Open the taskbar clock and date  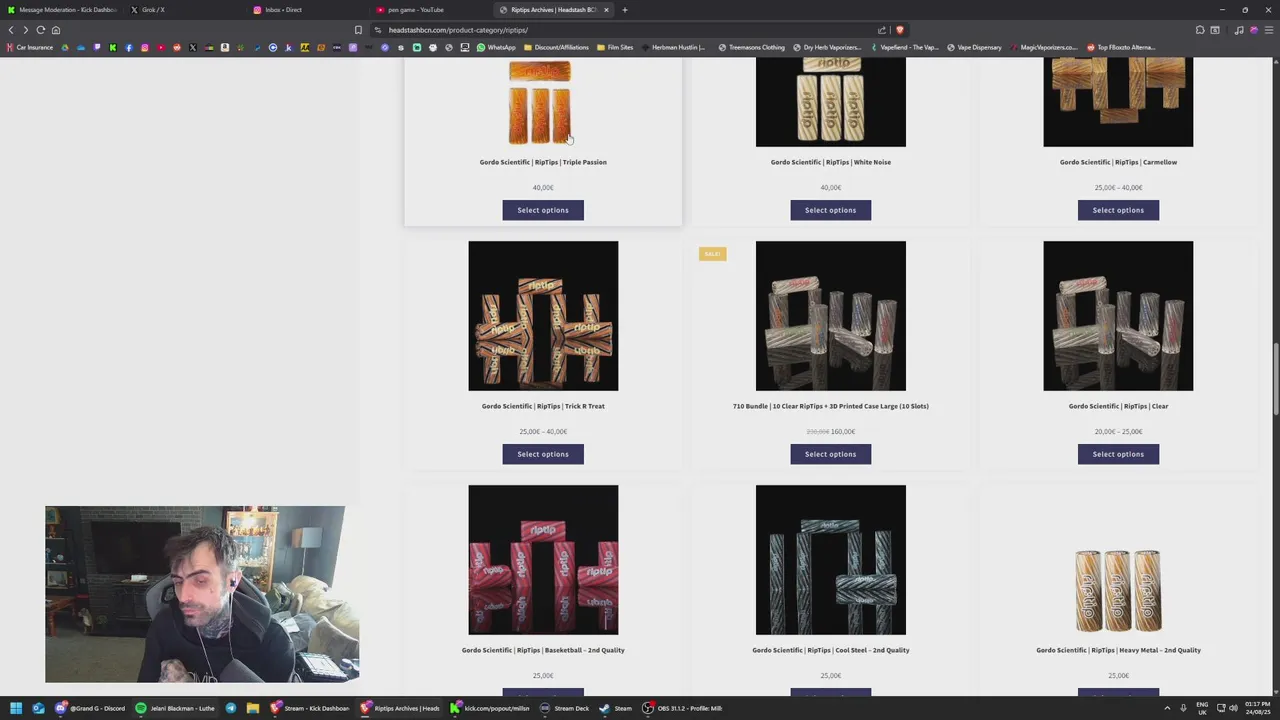1257,708
